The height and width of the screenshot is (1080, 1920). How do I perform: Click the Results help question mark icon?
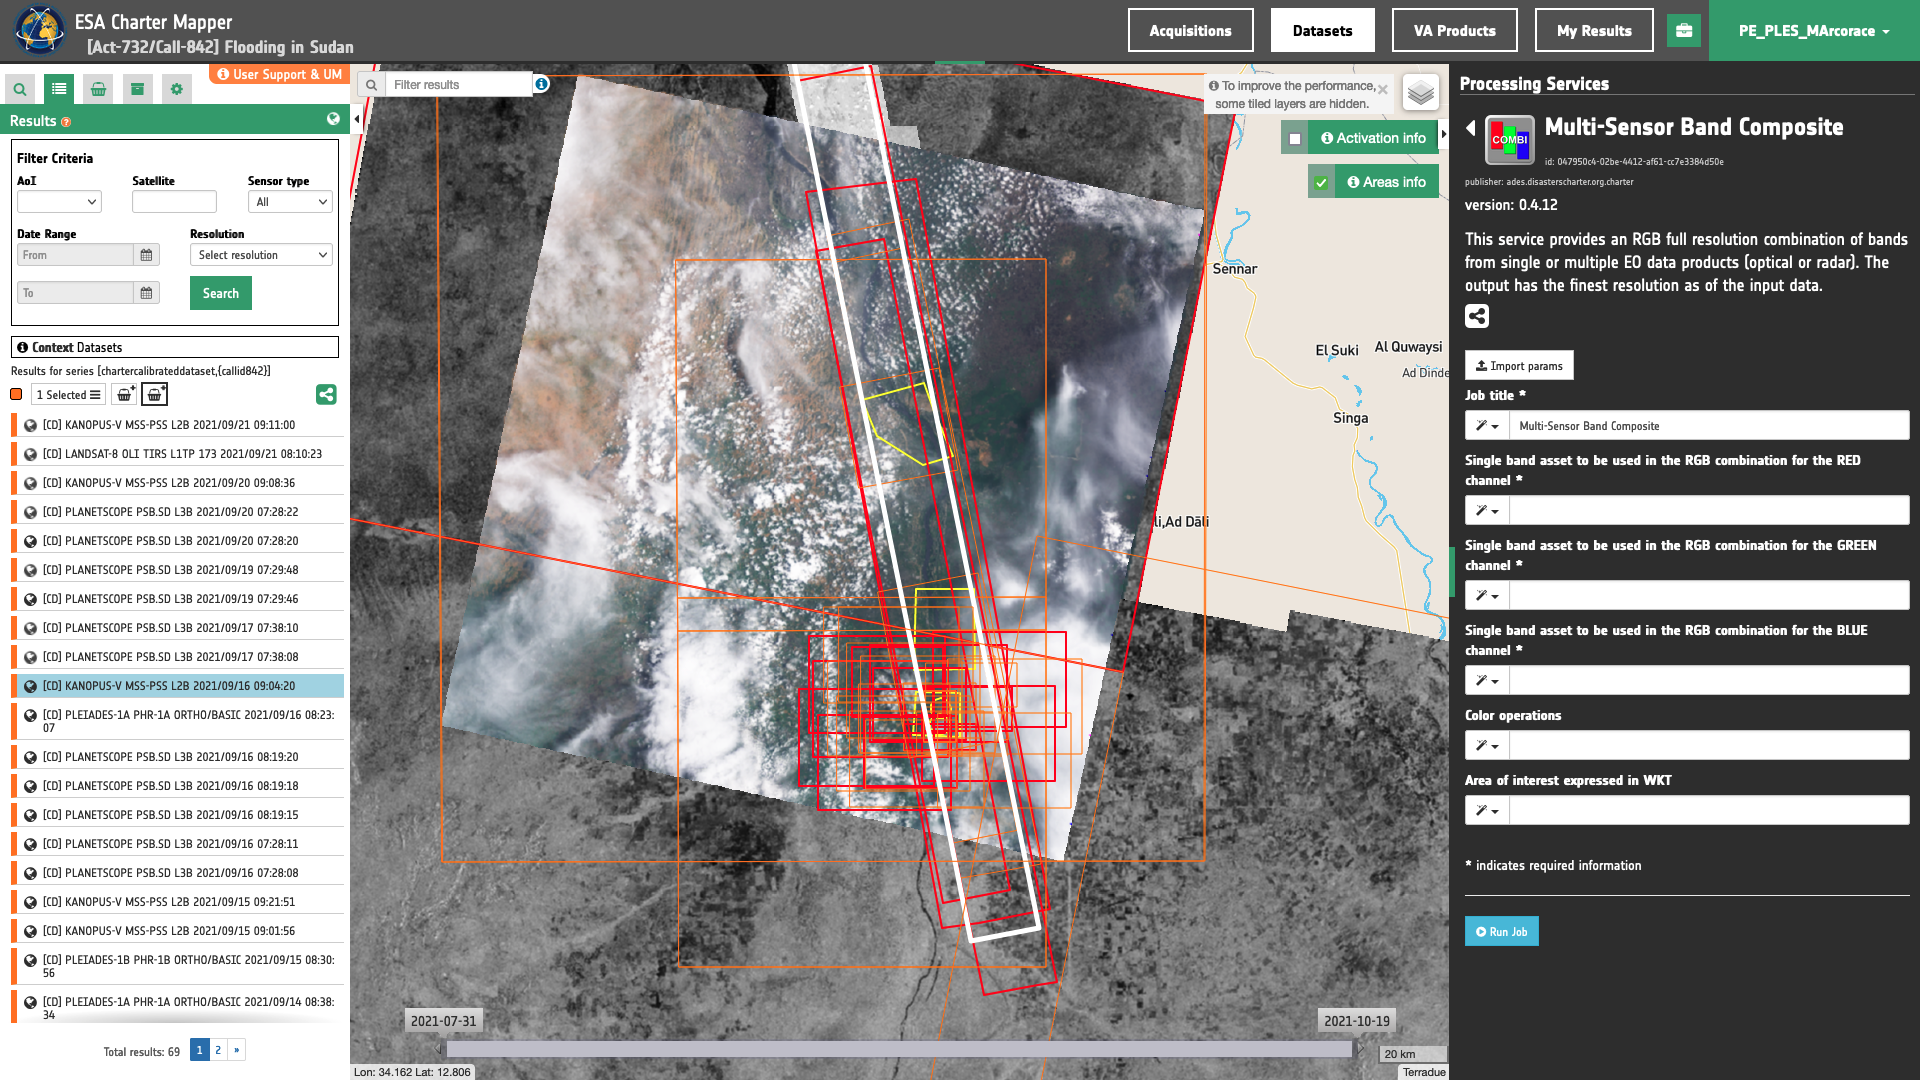coord(66,122)
